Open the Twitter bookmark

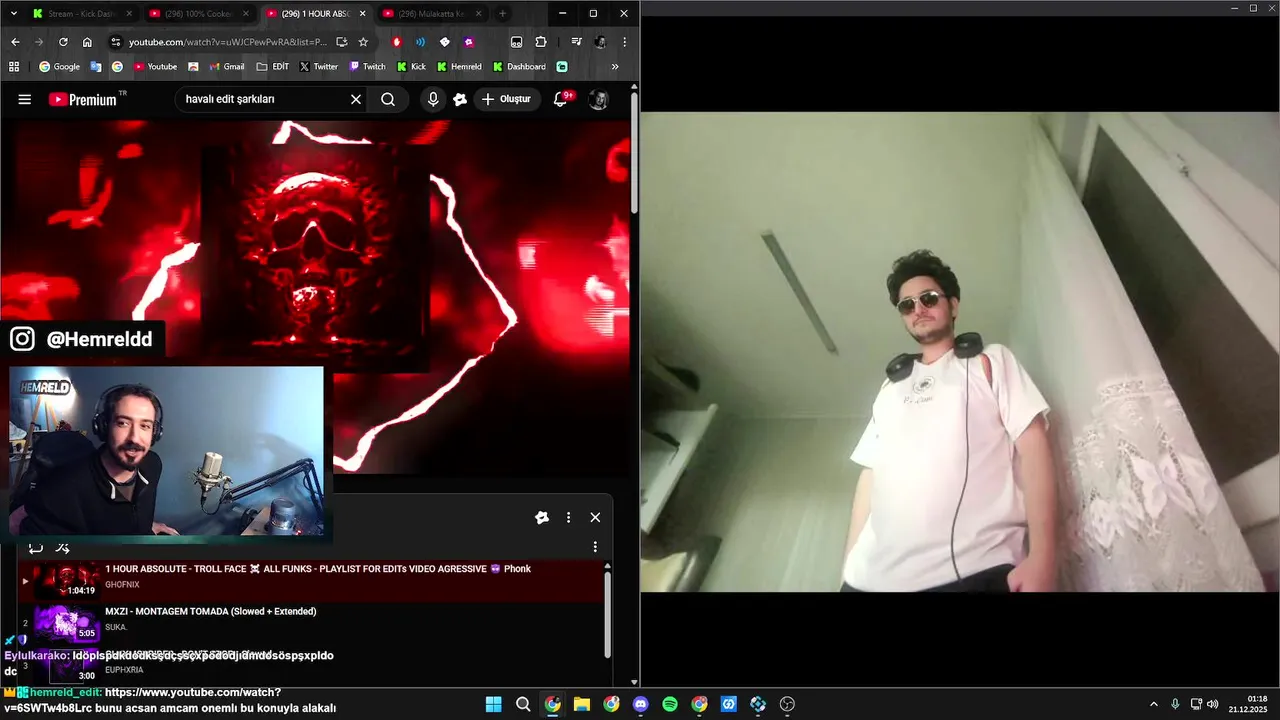pos(319,67)
